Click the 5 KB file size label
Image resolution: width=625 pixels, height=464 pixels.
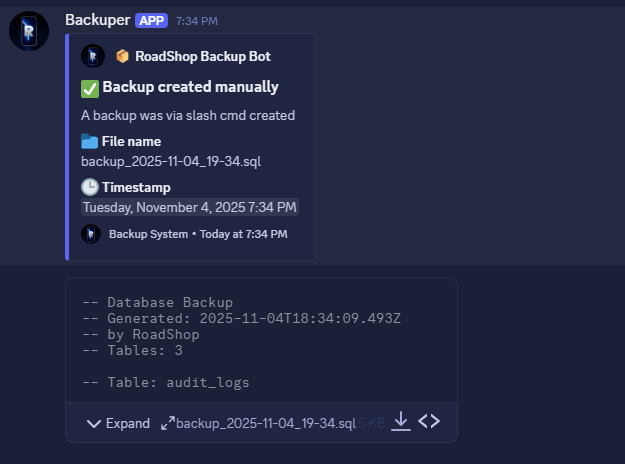click(371, 423)
